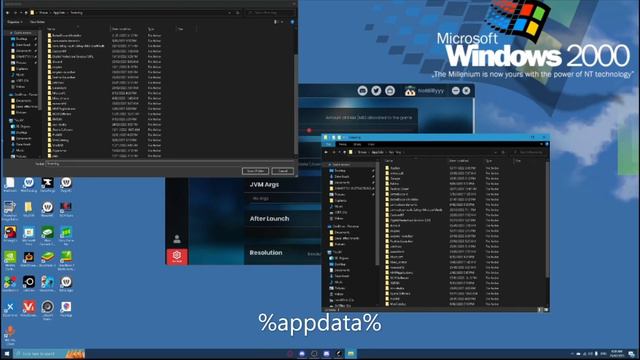Image resolution: width=640 pixels, height=360 pixels.
Task: Open address bar history dropdown in dialog
Action: [x=230, y=13]
